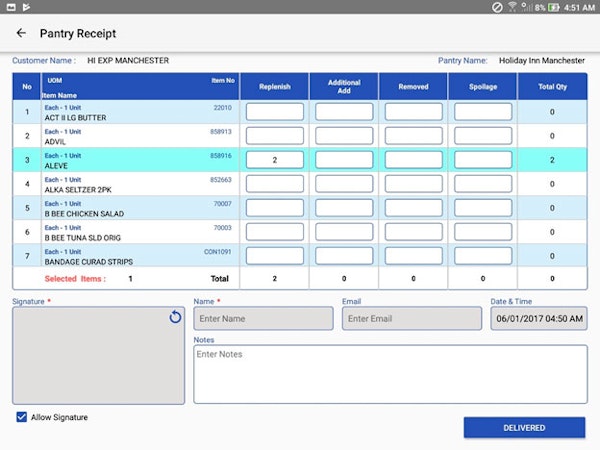Tap the Wi-Fi status icon
Image resolution: width=600 pixels, height=450 pixels.
(512, 7)
